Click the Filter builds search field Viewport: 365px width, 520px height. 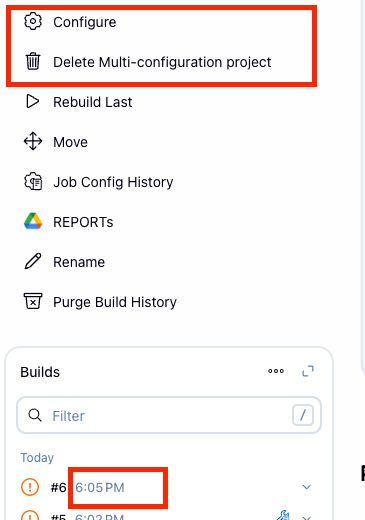169,415
